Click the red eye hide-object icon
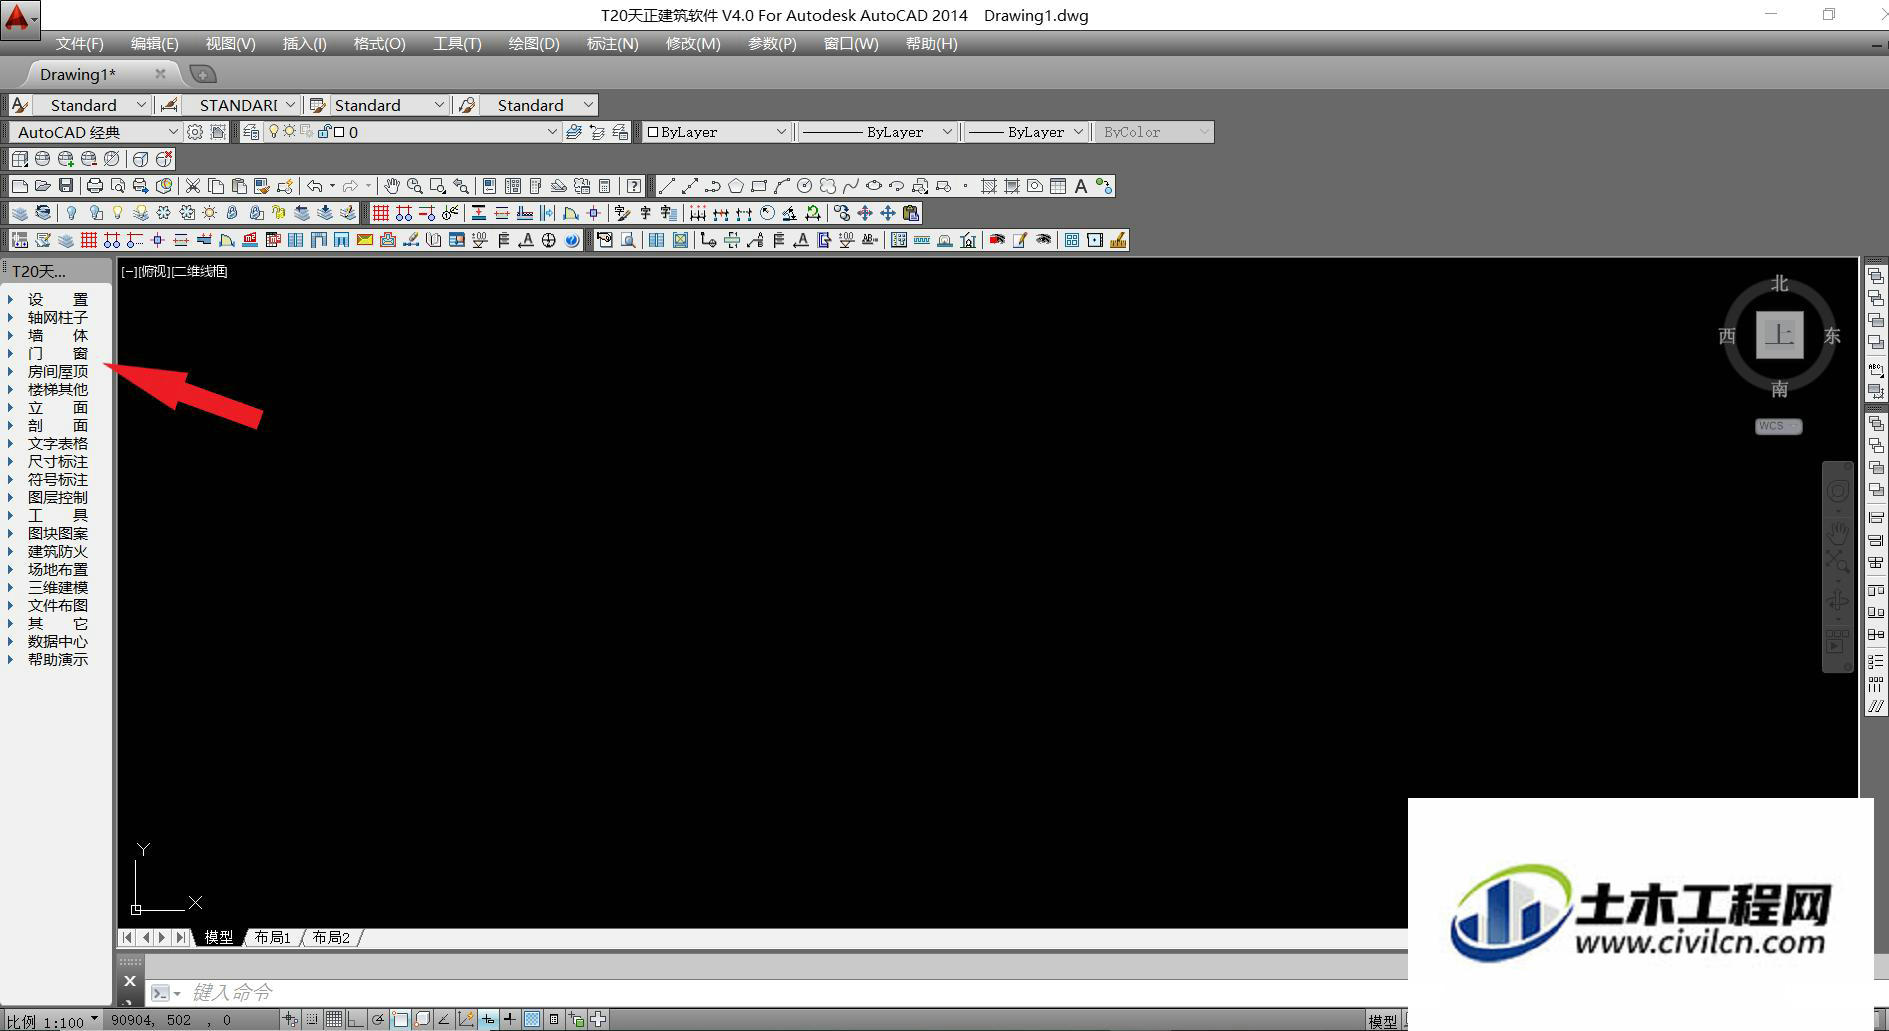The image size is (1889, 1031). click(997, 240)
